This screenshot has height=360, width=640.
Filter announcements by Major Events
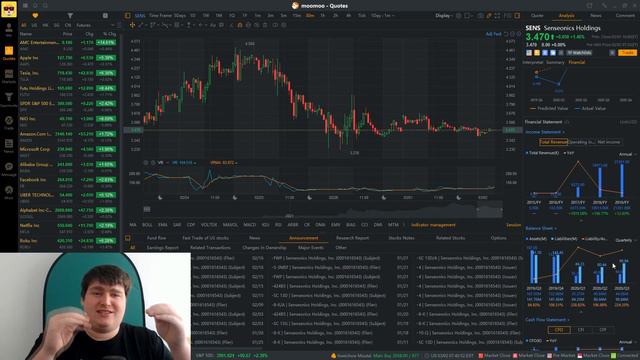click(x=311, y=248)
